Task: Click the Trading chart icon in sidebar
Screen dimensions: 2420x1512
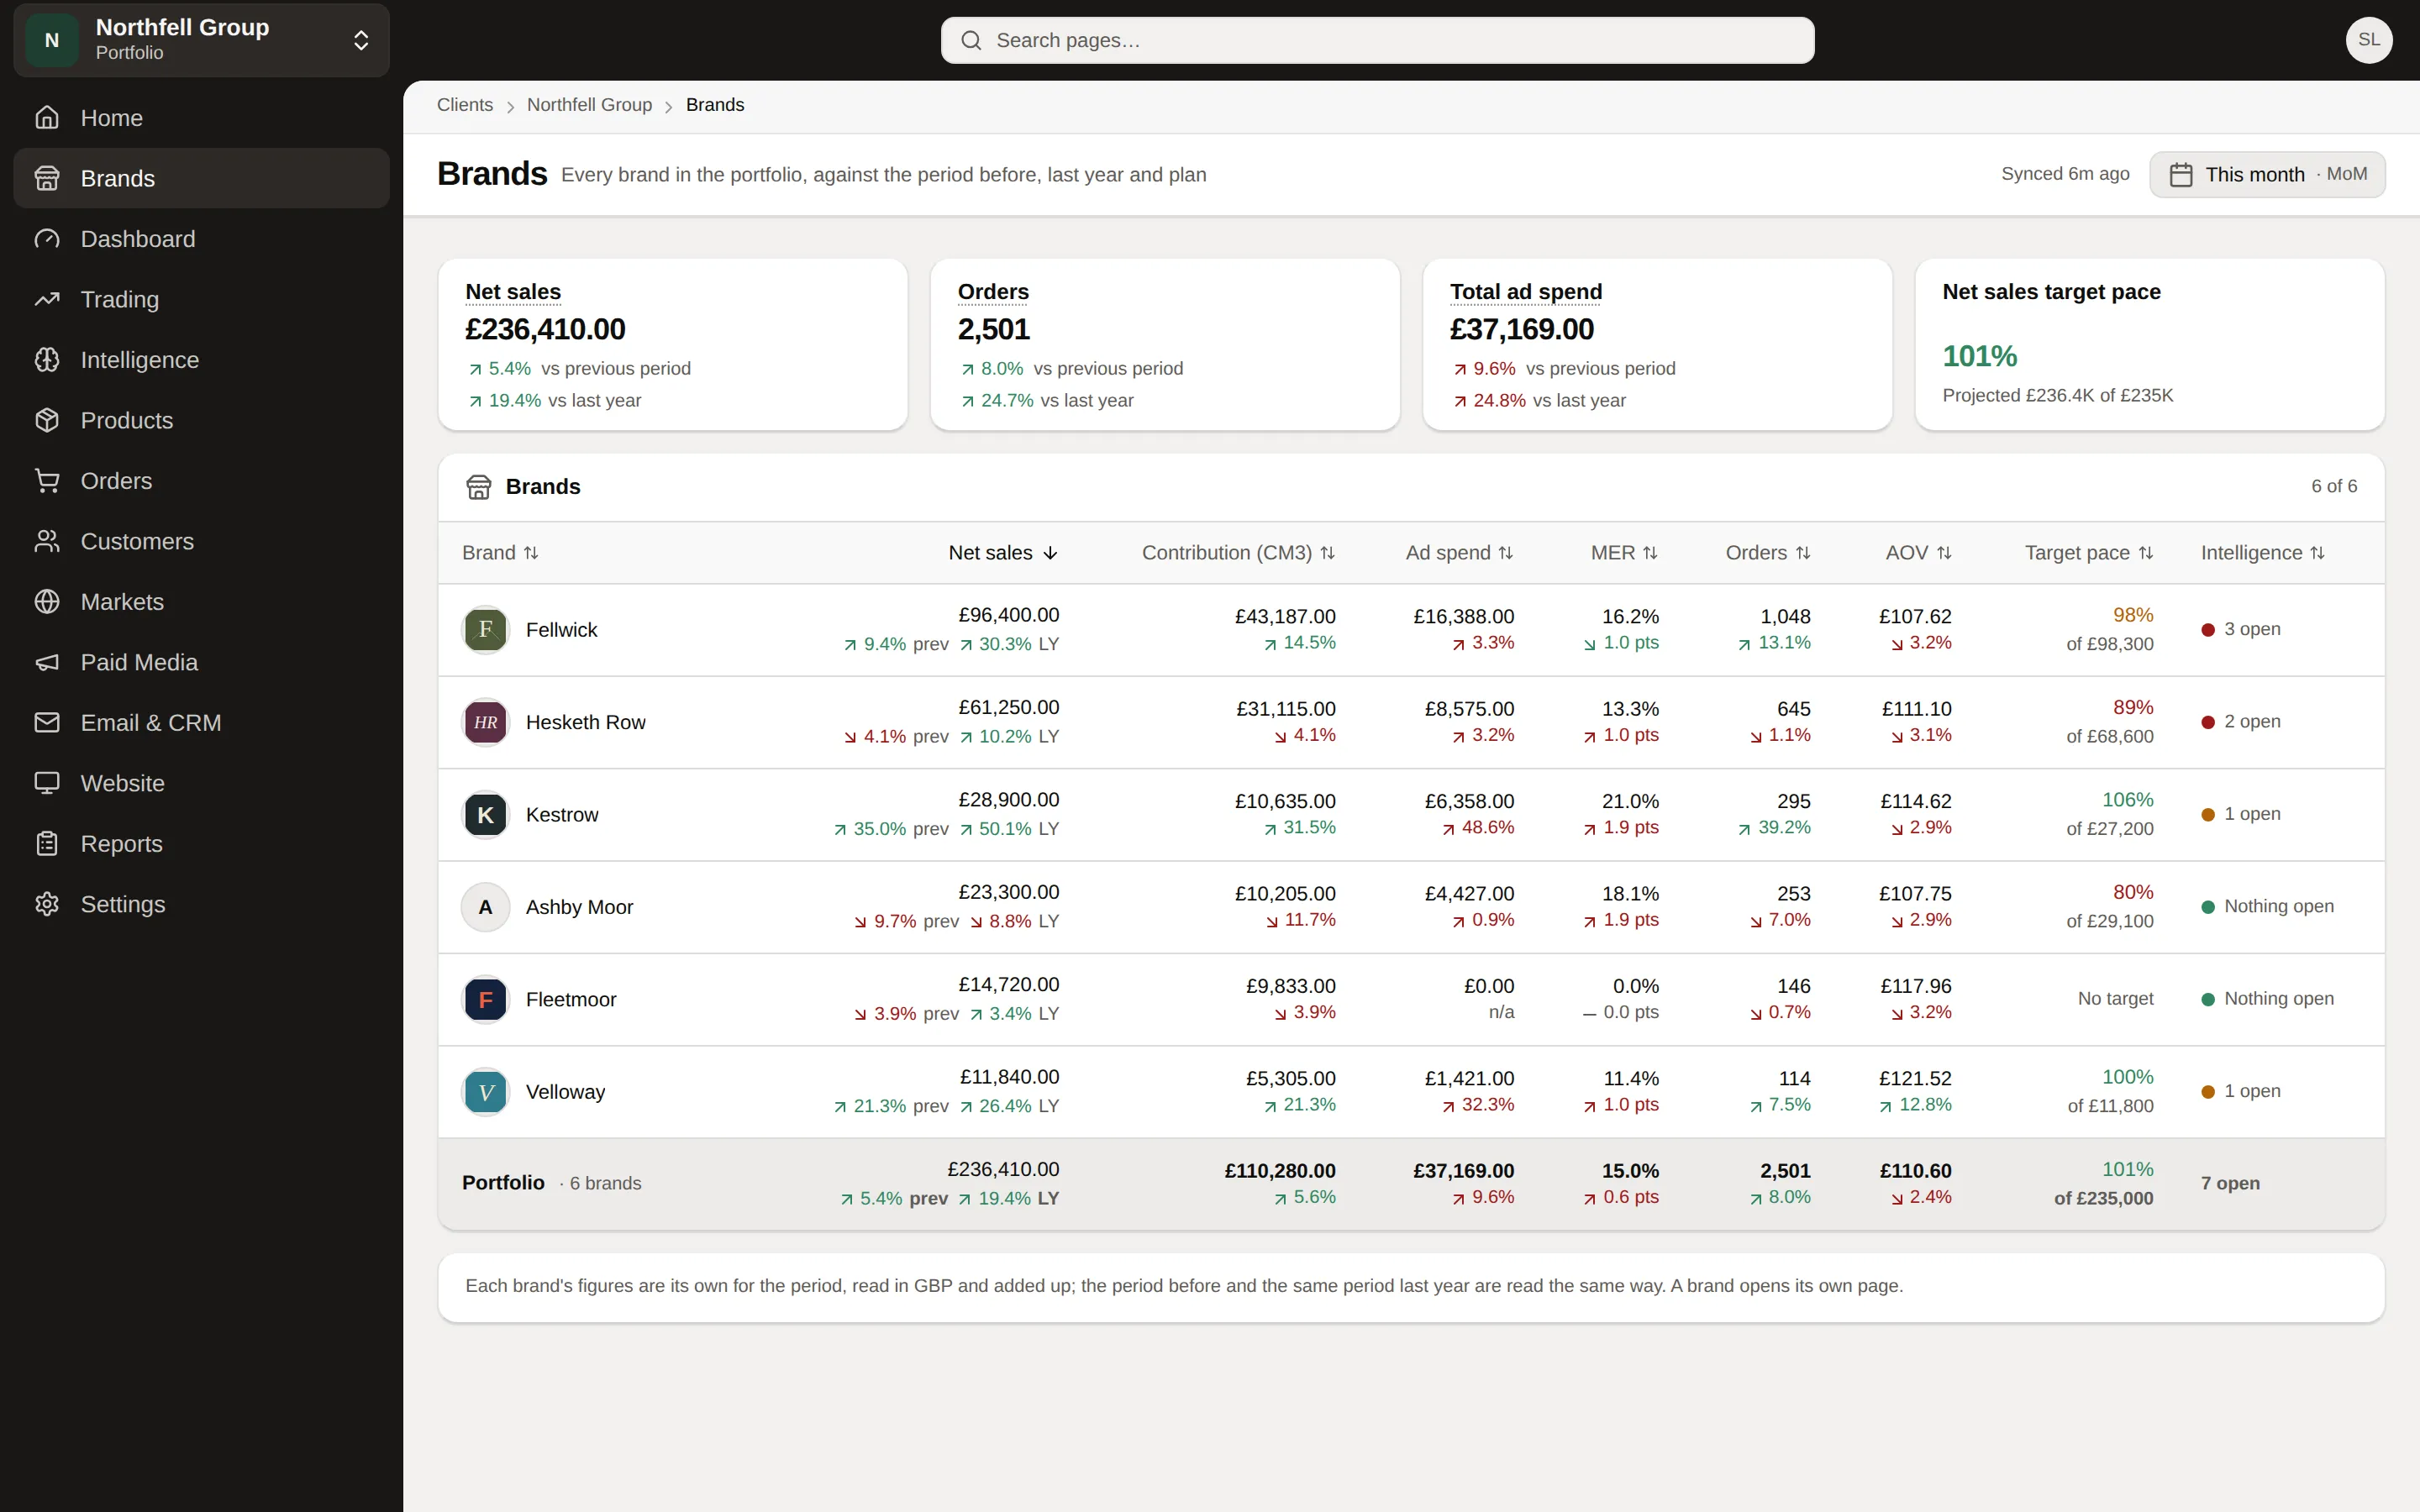Action: (47, 299)
